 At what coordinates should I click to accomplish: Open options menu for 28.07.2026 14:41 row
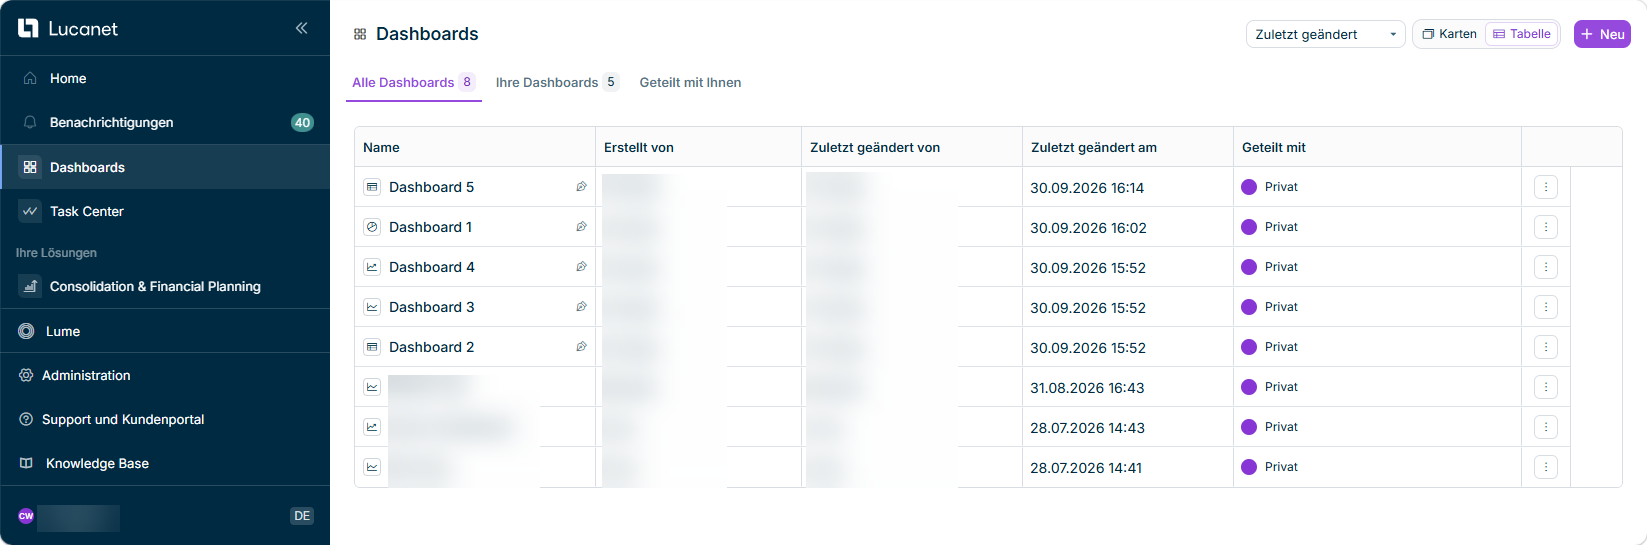(x=1546, y=467)
